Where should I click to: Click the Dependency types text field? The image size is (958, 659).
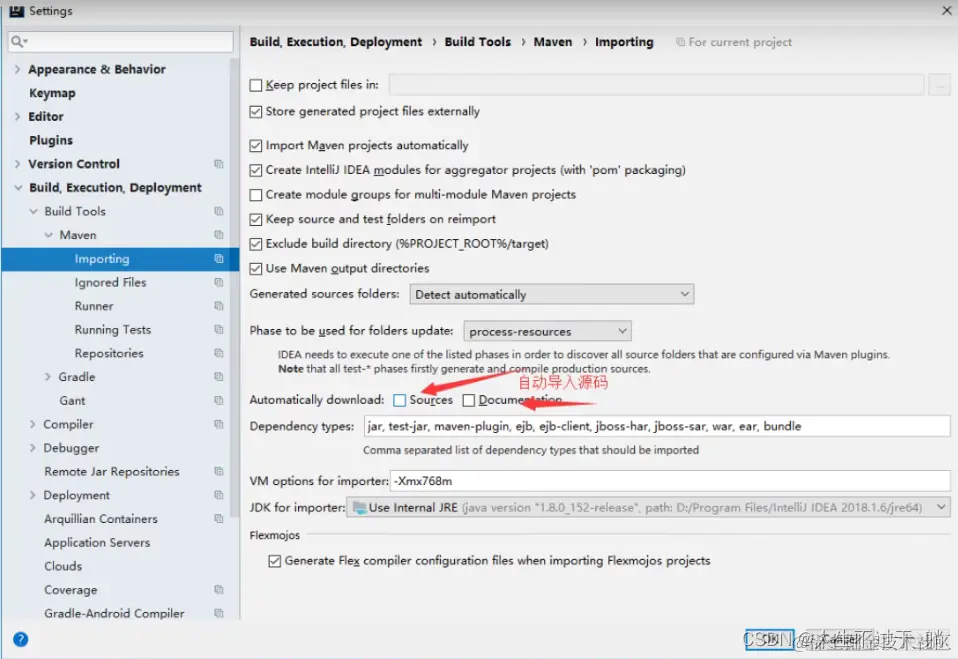click(x=657, y=426)
